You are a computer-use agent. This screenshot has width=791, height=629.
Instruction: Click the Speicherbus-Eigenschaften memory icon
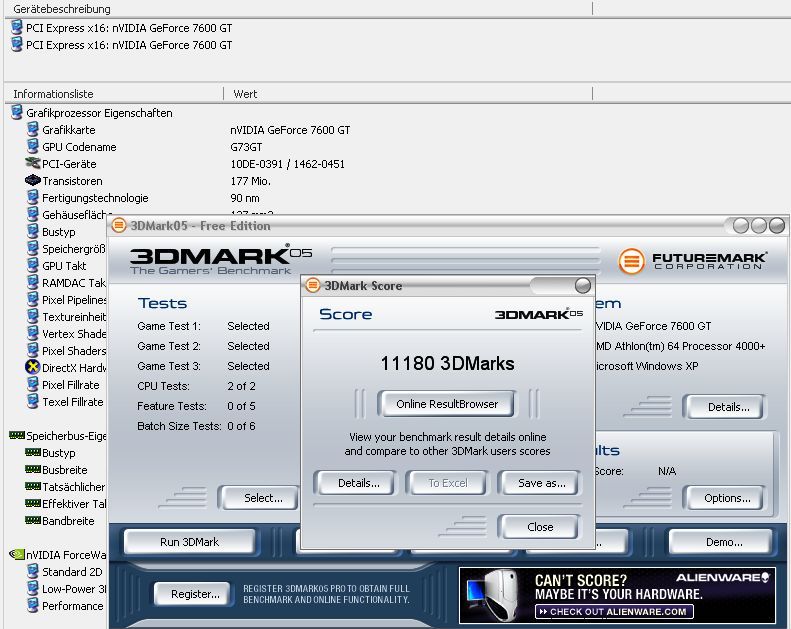17,435
